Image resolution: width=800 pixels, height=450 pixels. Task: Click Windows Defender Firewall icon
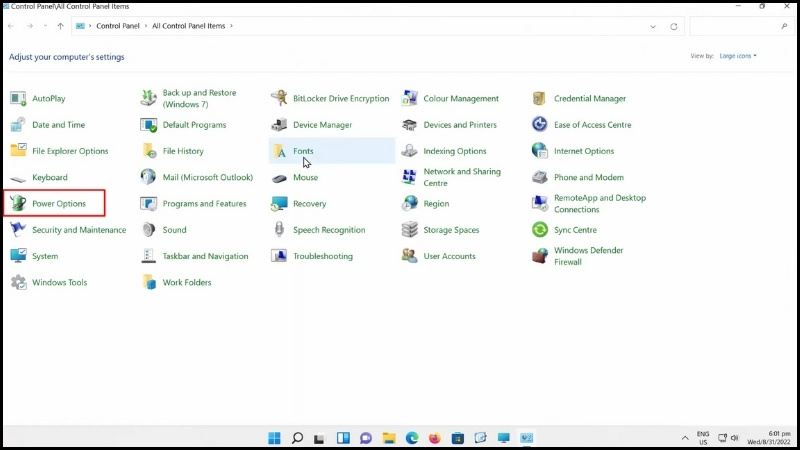(x=539, y=256)
